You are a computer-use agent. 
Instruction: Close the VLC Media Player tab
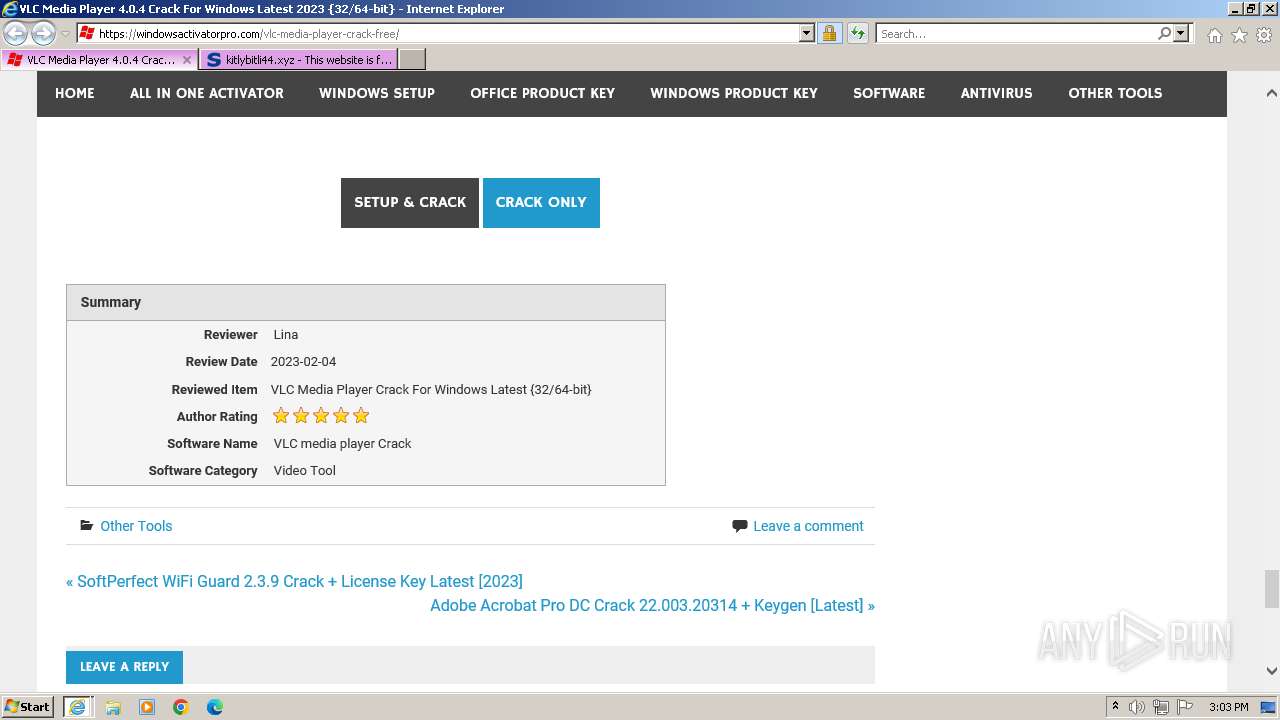coord(187,60)
